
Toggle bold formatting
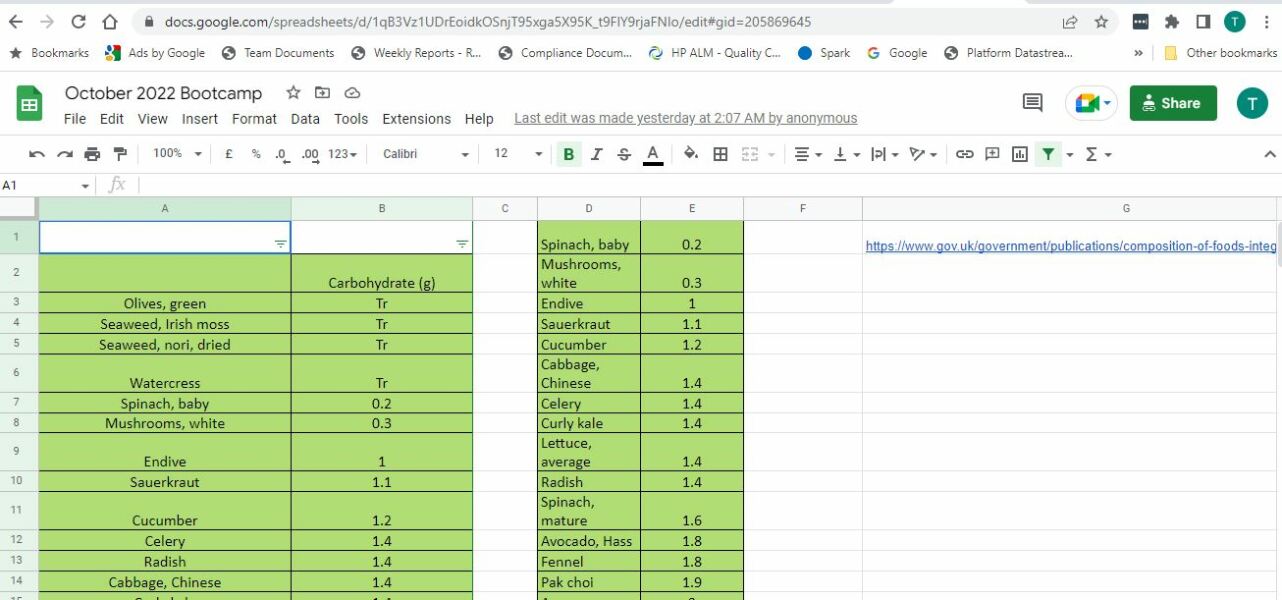[568, 154]
